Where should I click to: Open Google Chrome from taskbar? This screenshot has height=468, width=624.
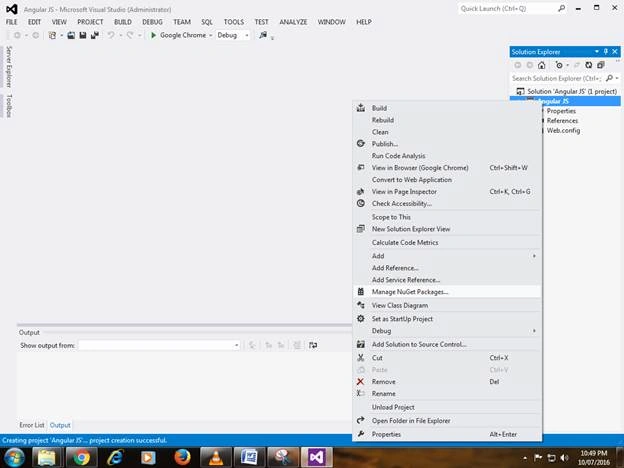pos(81,457)
